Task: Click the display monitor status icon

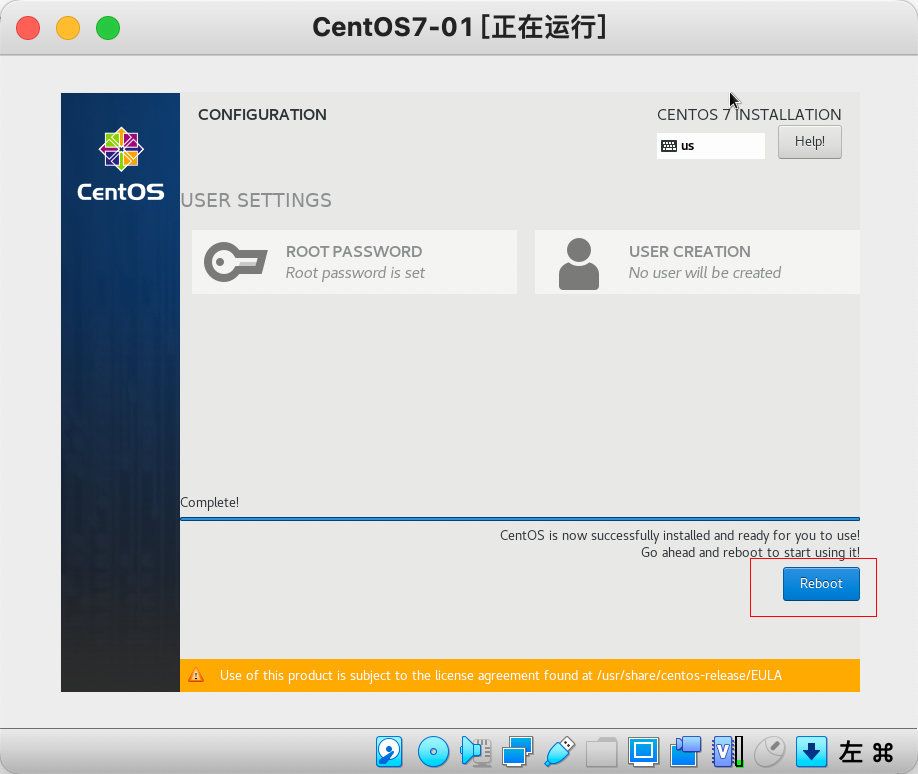Action: coord(643,751)
